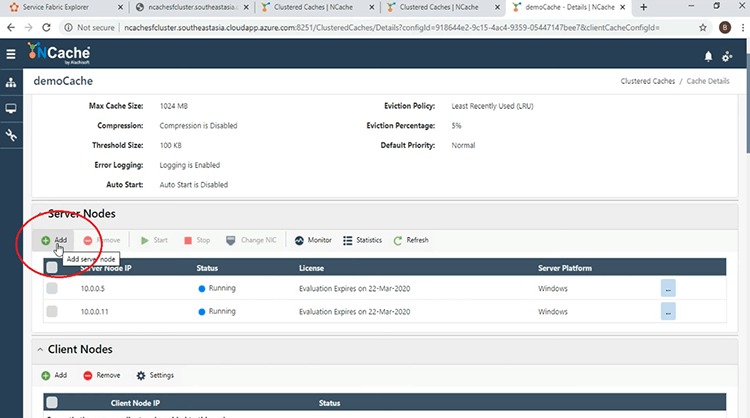View the Not secure site info
The image size is (750, 418).
point(89,28)
